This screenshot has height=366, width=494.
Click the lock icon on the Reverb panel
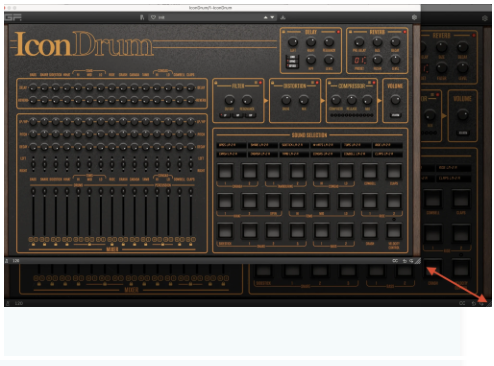pyautogui.click(x=350, y=32)
